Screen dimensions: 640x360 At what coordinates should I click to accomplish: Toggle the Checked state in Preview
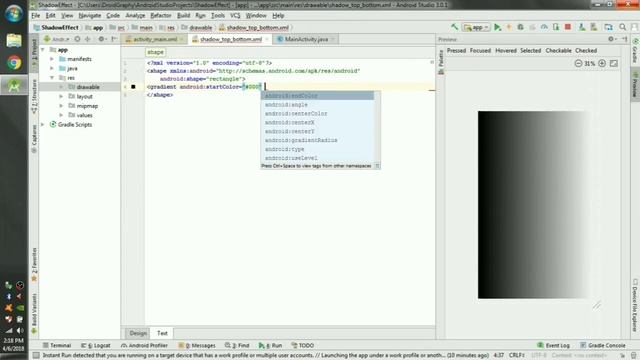586,51
